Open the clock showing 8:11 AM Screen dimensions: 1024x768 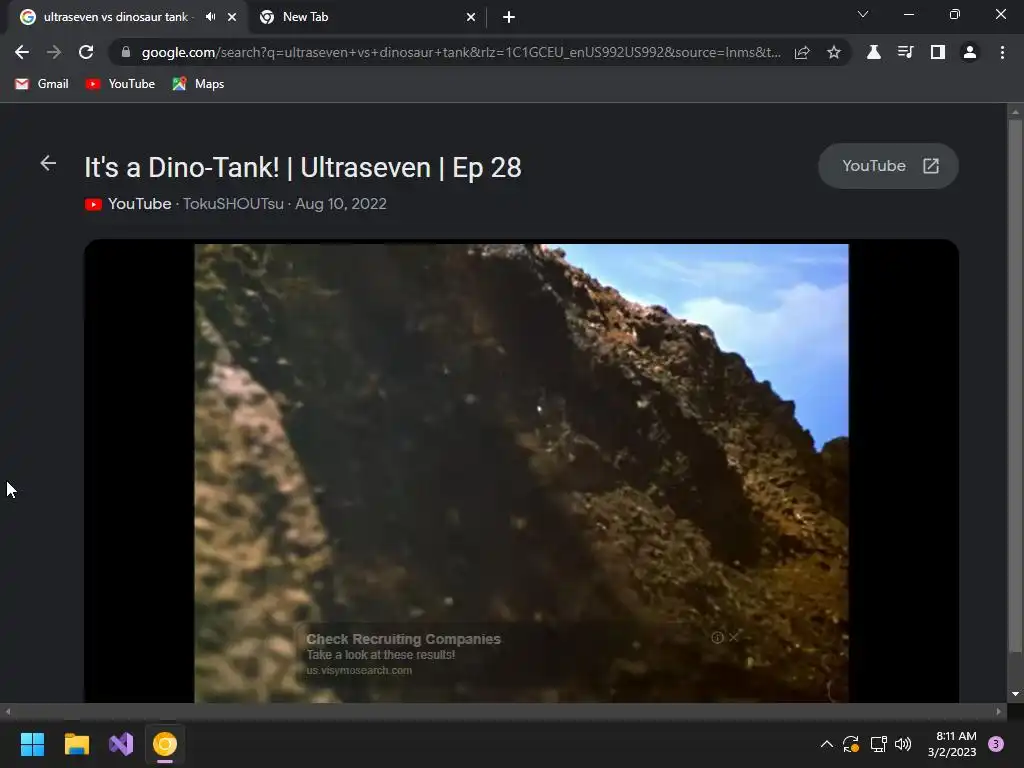tap(952, 744)
